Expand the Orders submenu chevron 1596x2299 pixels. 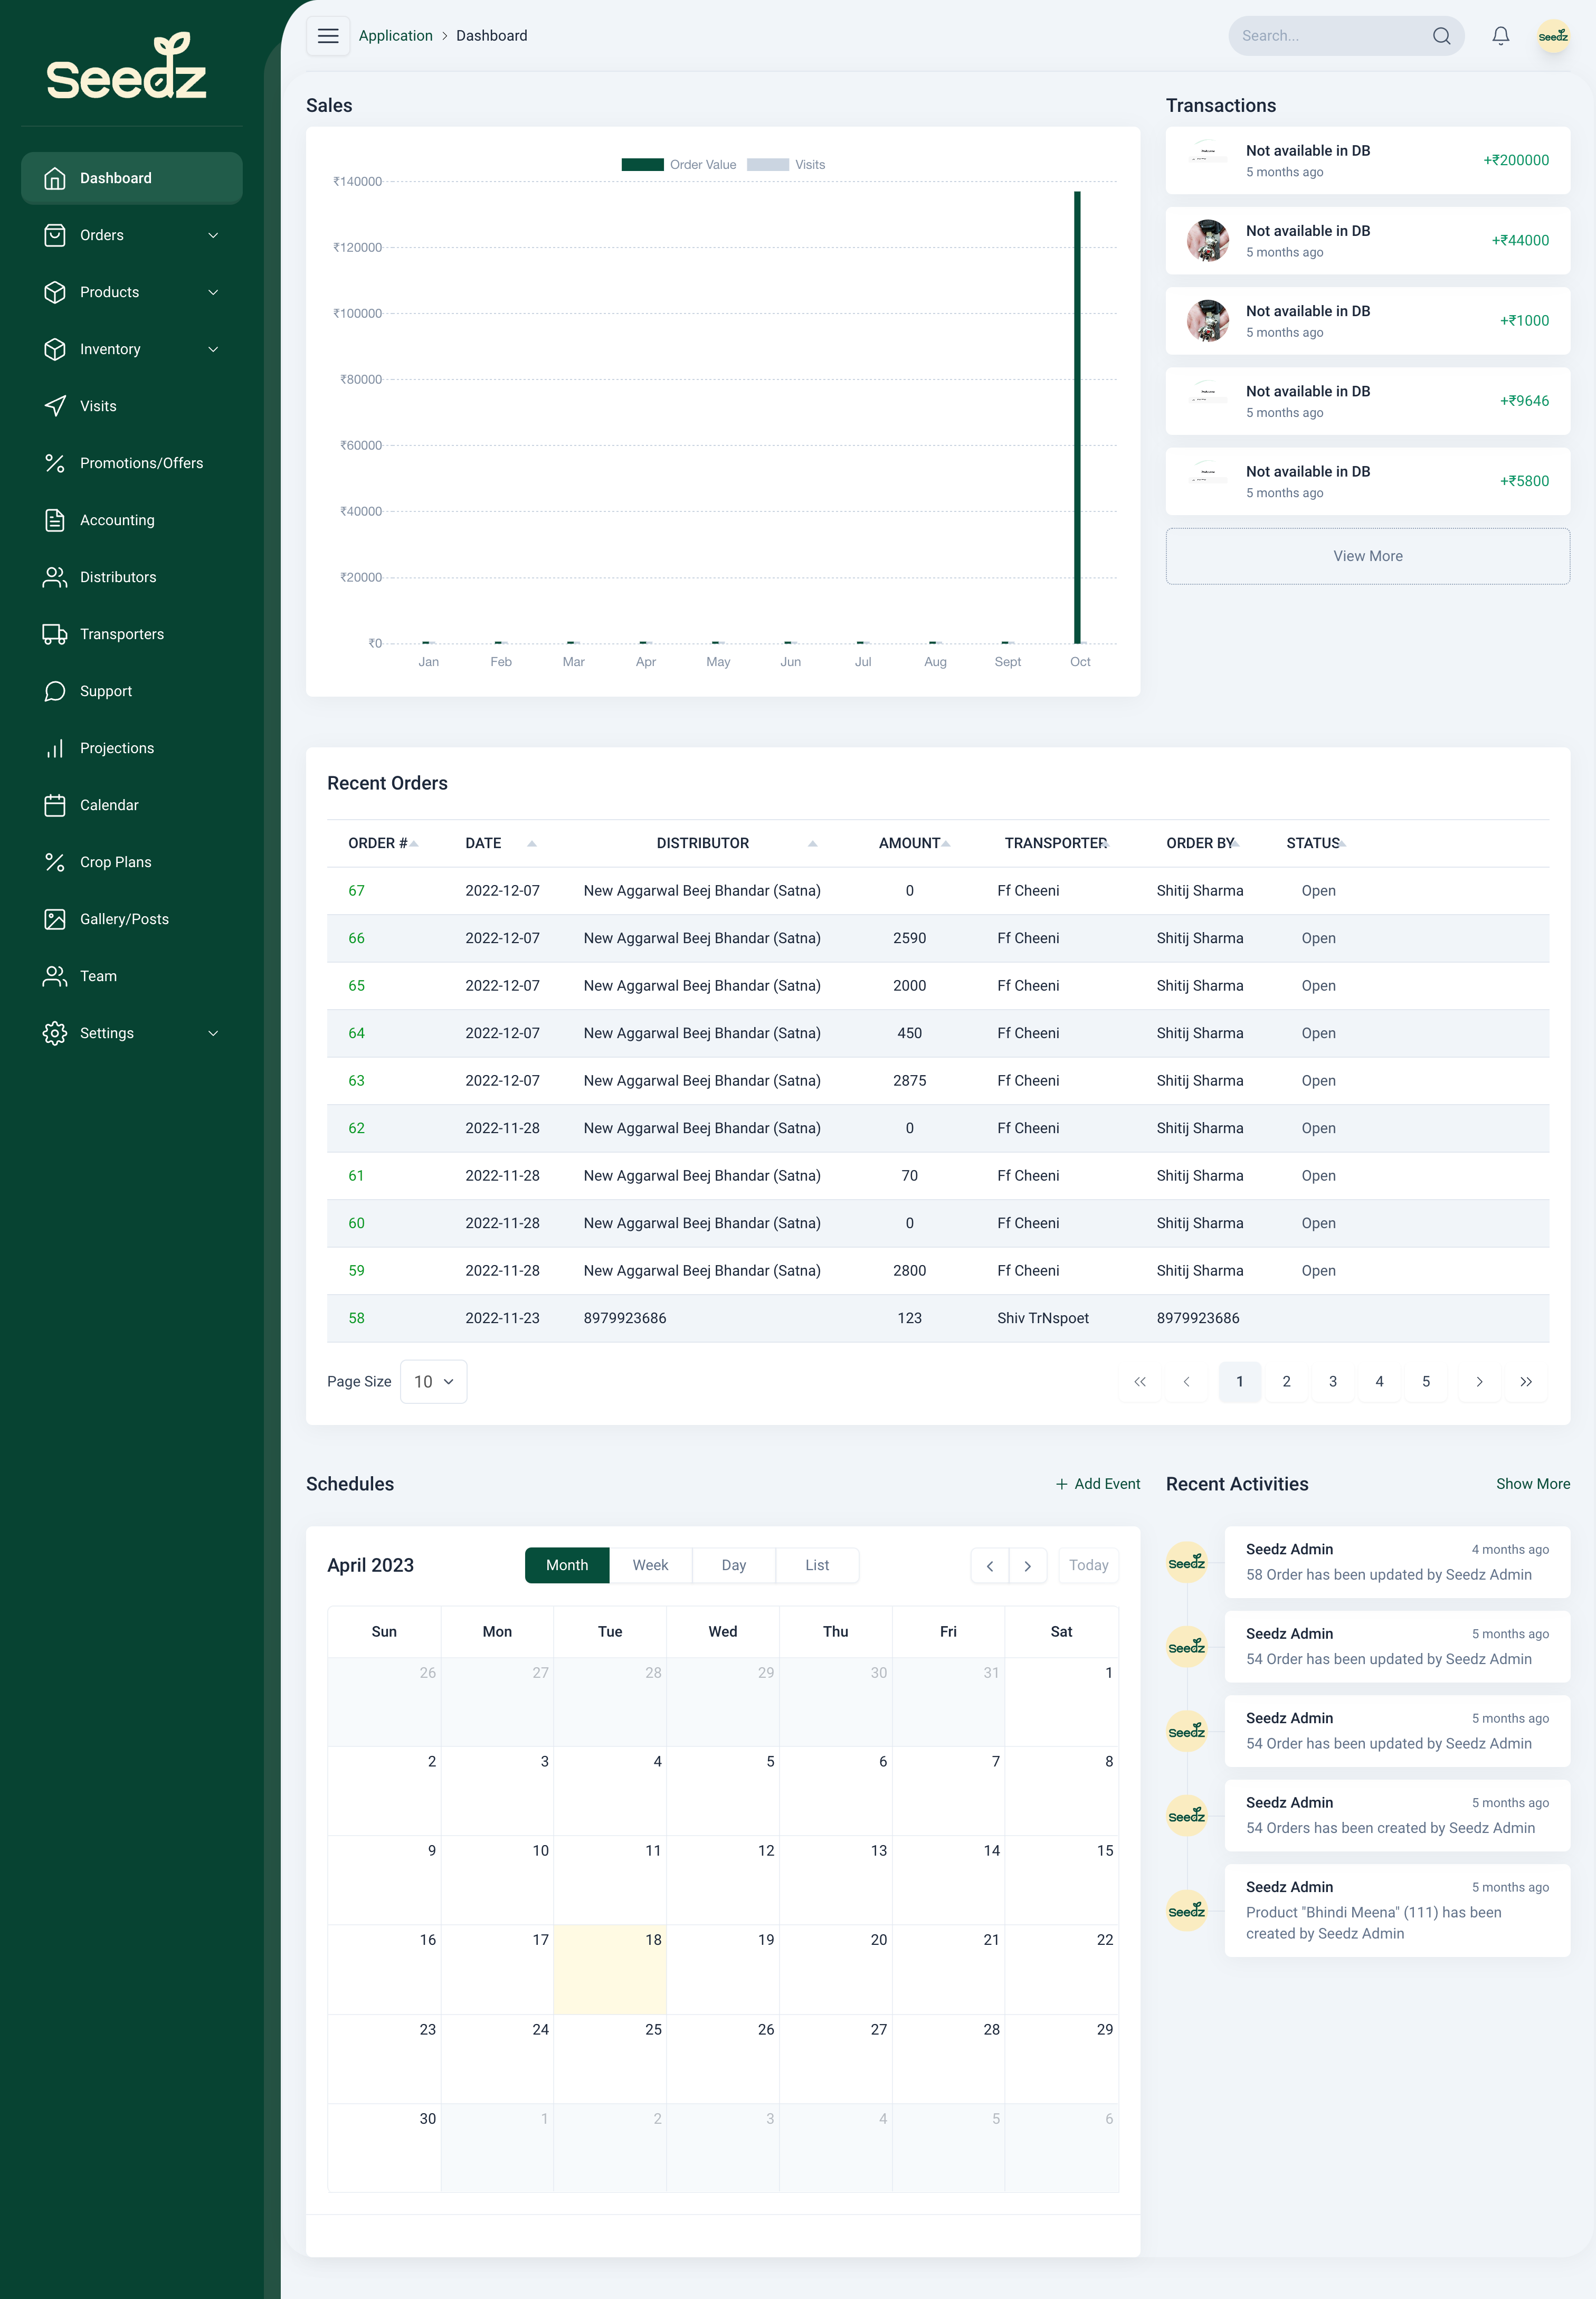tap(213, 235)
